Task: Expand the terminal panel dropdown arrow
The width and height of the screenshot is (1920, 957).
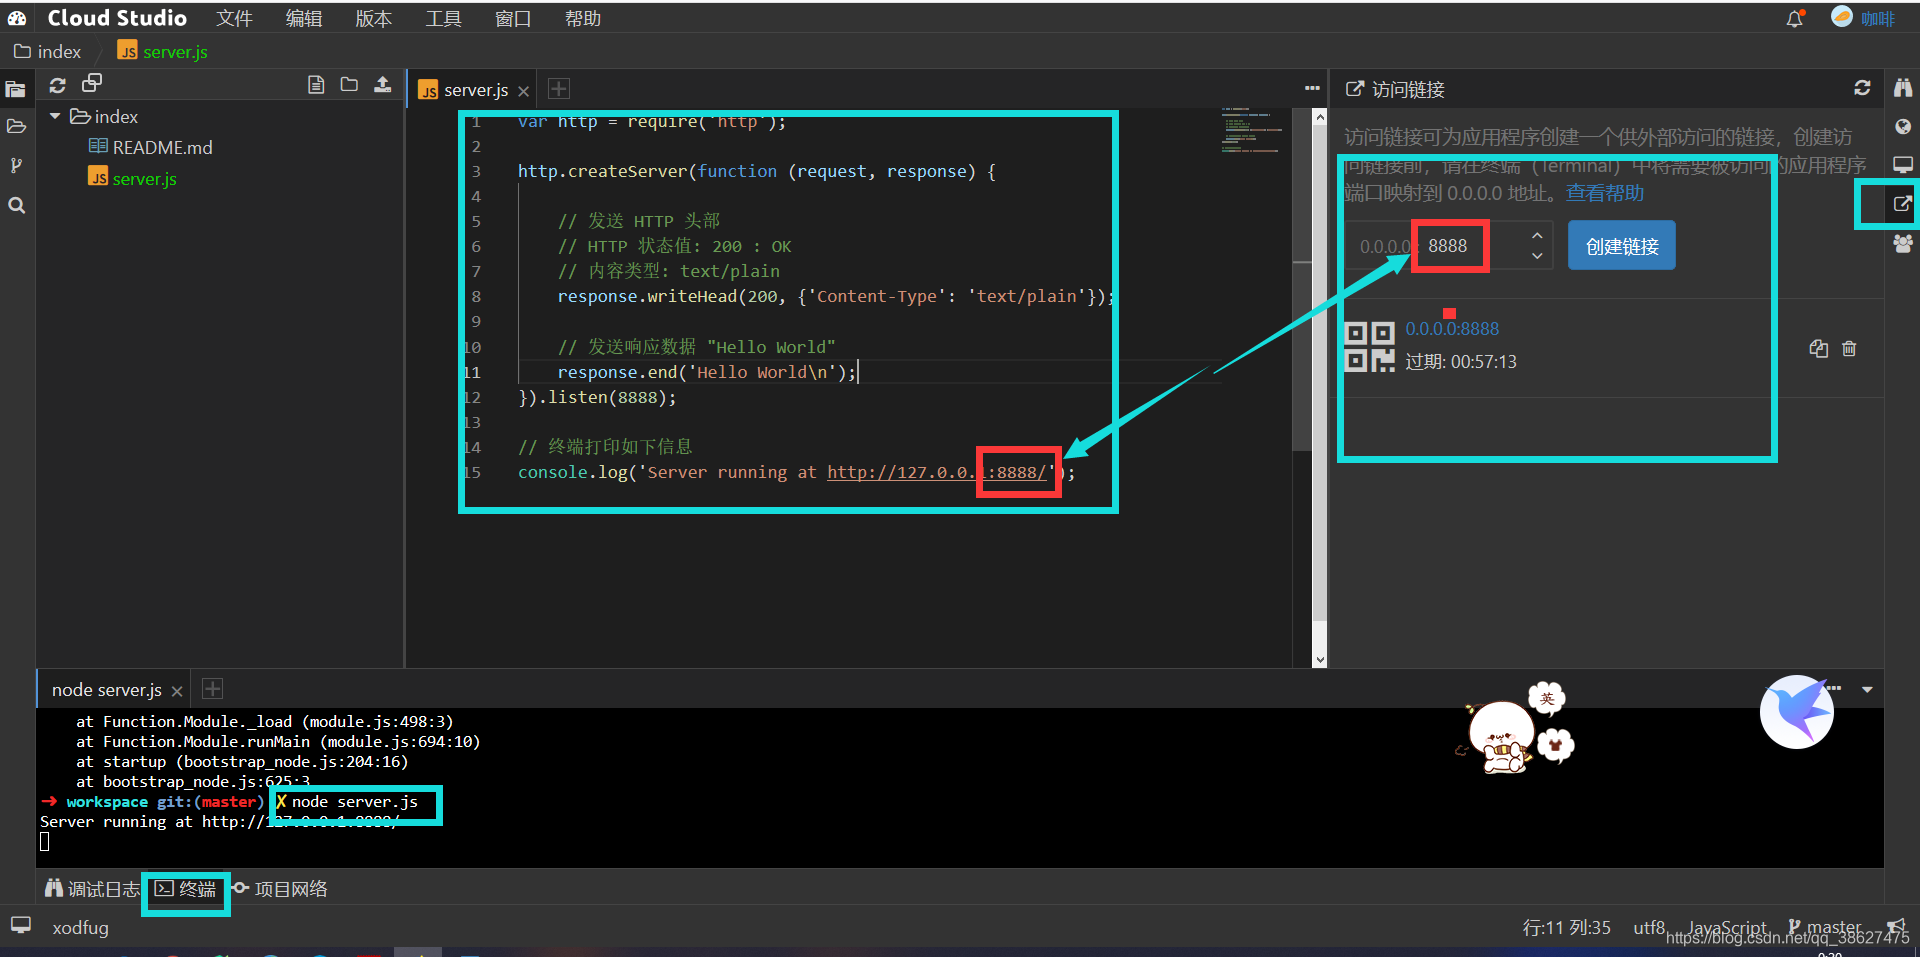Action: (1867, 690)
